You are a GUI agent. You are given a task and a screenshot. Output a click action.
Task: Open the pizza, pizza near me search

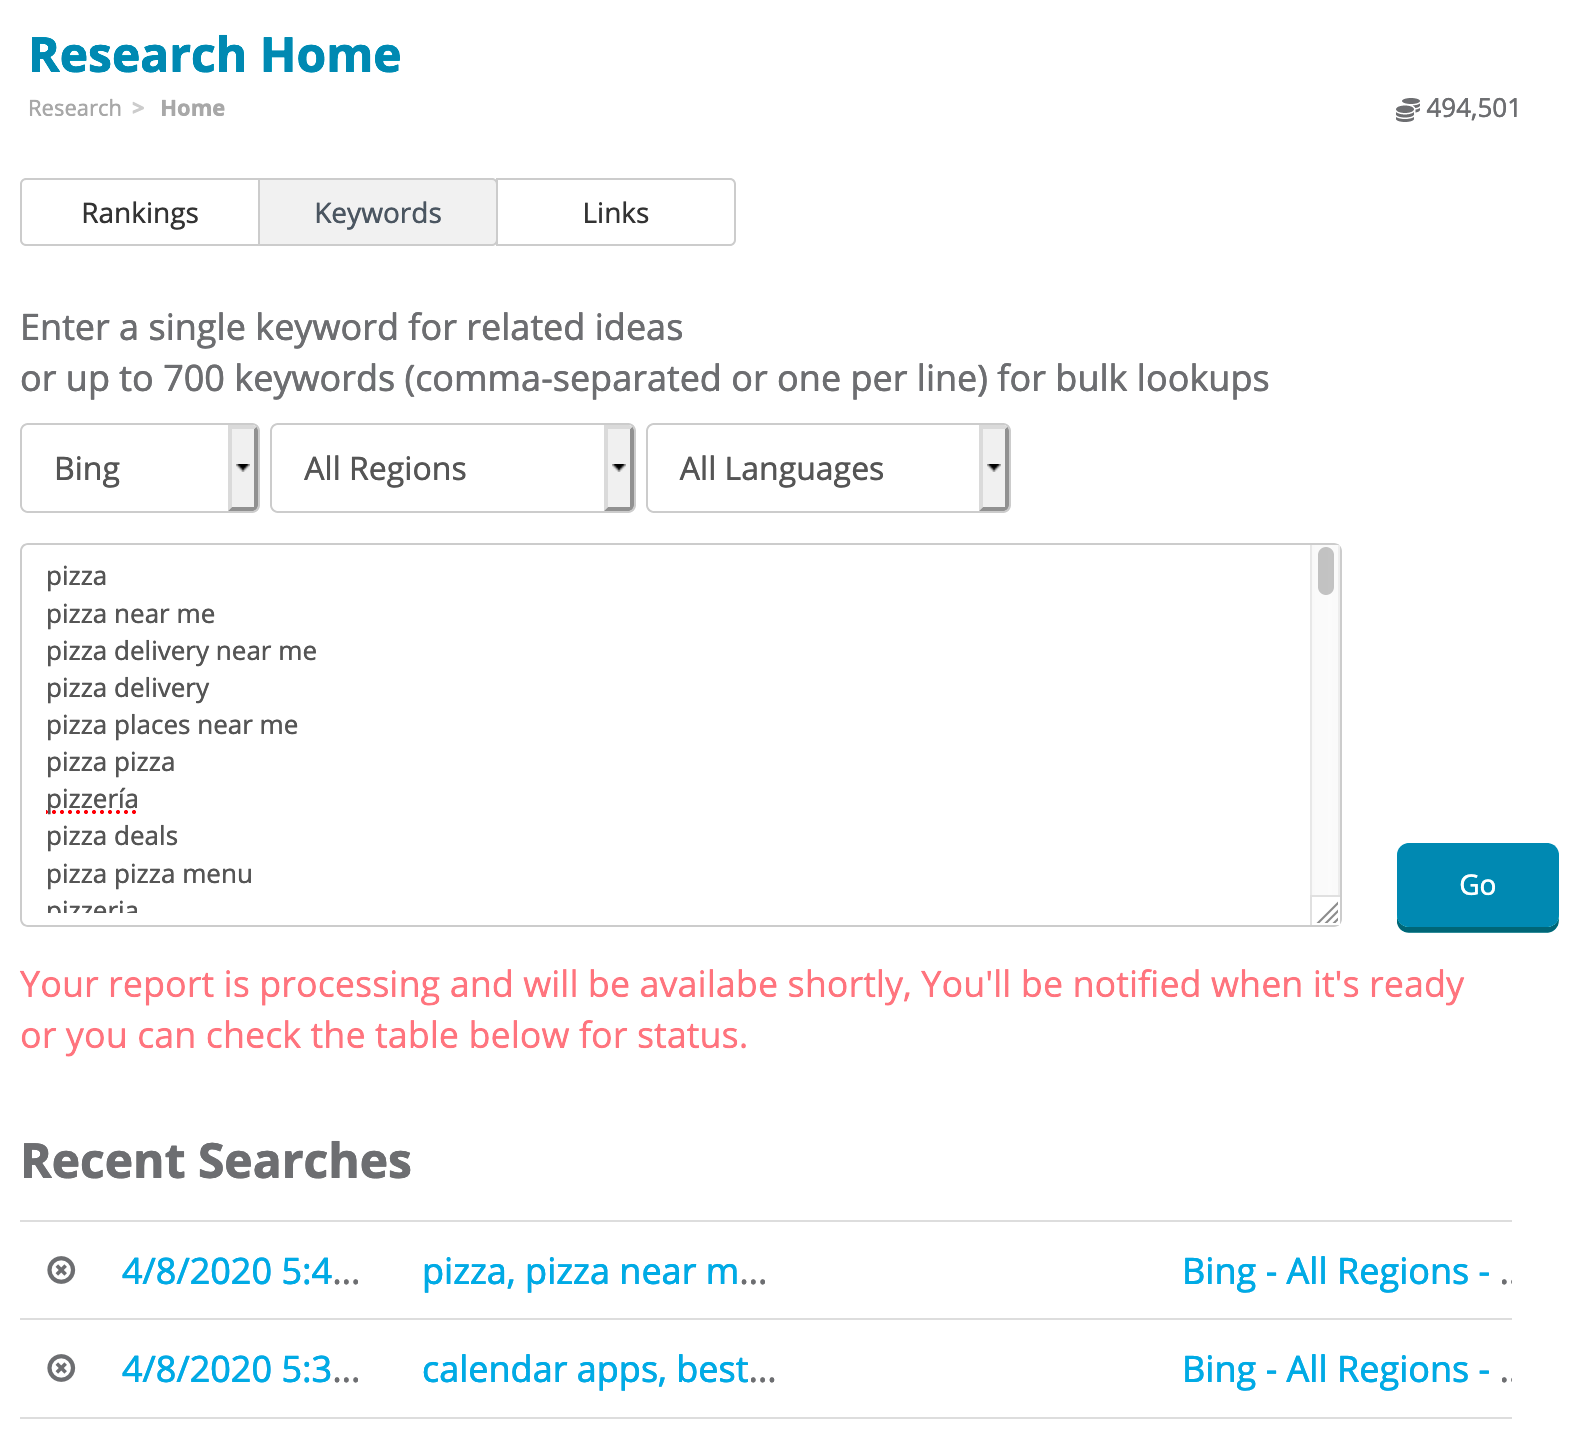click(594, 1271)
